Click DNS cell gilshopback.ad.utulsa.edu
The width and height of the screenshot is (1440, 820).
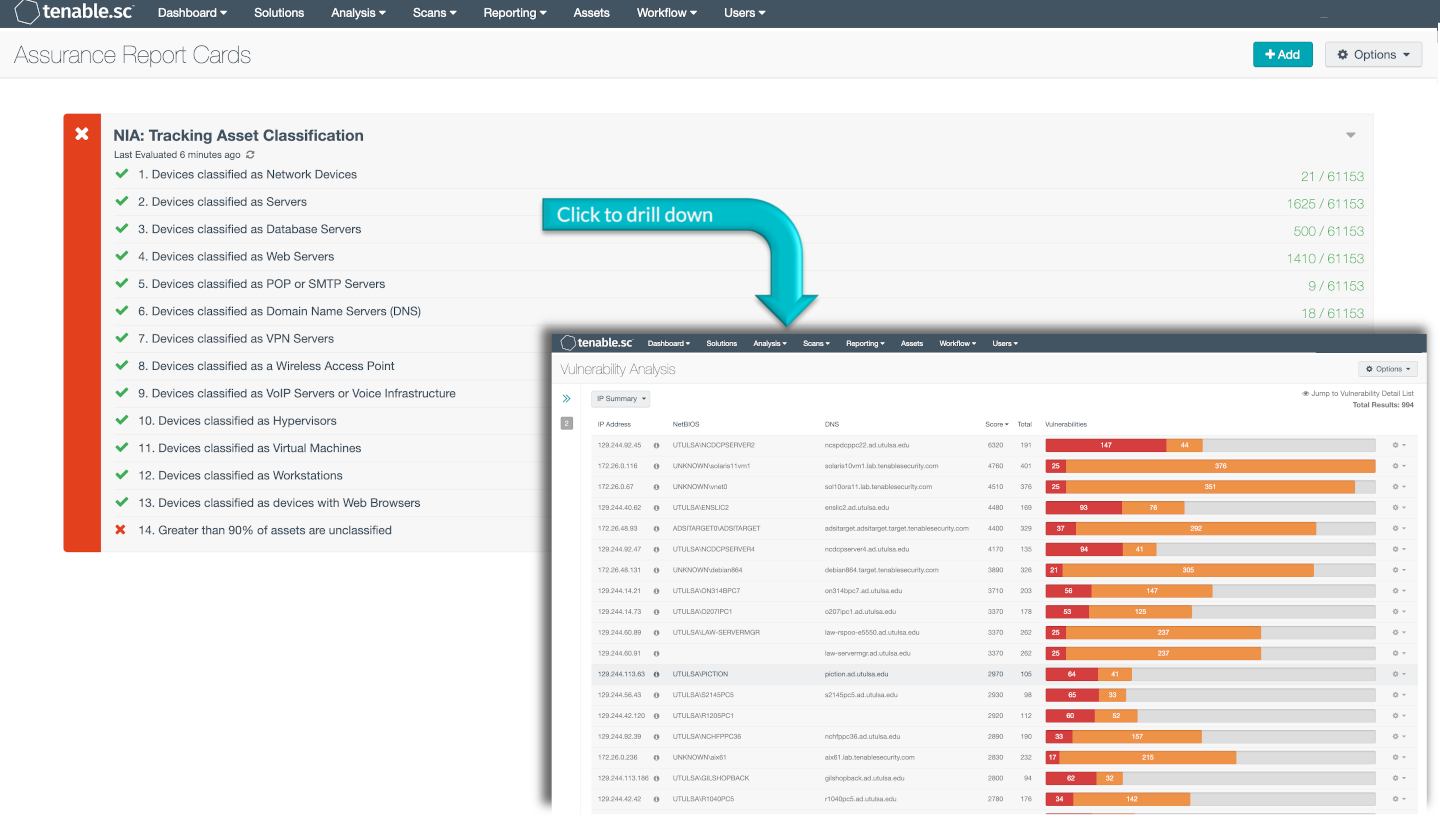864,778
